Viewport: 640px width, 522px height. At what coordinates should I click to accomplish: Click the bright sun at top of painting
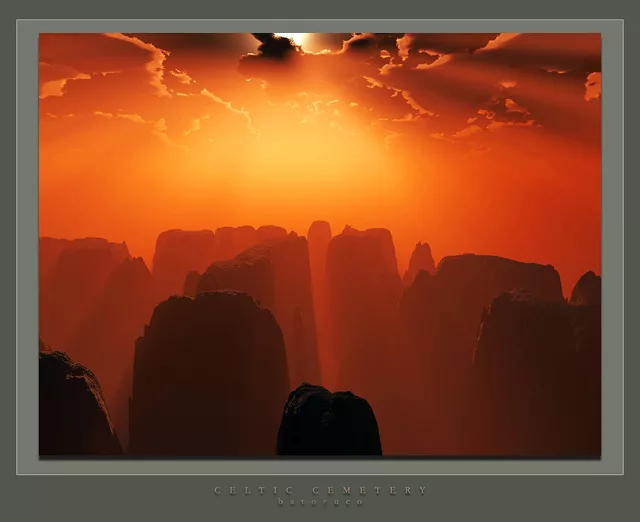[300, 40]
